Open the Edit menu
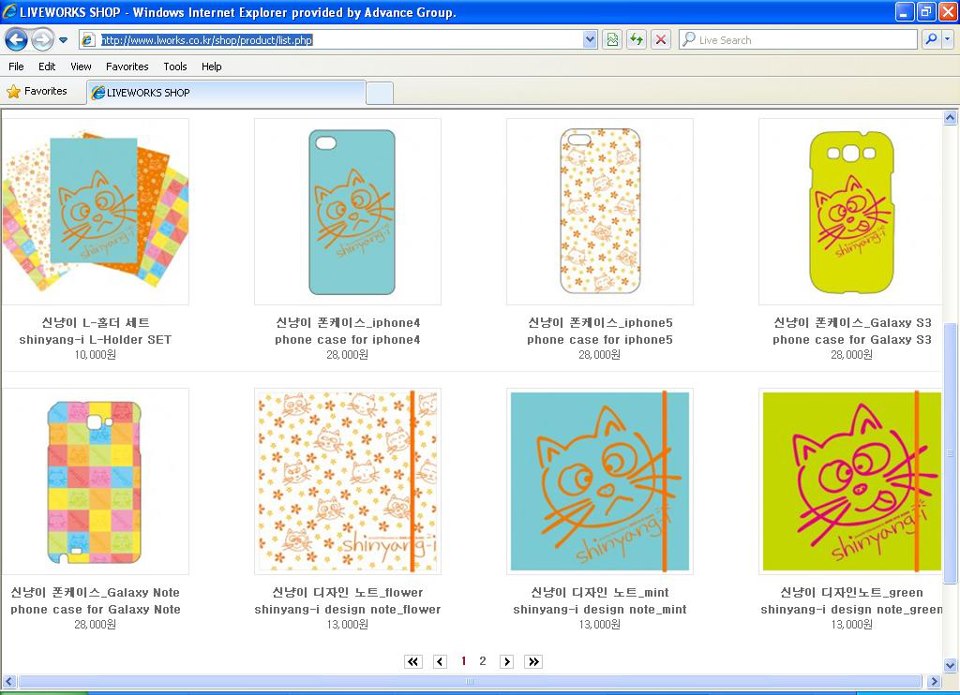The width and height of the screenshot is (960, 695). click(x=47, y=67)
